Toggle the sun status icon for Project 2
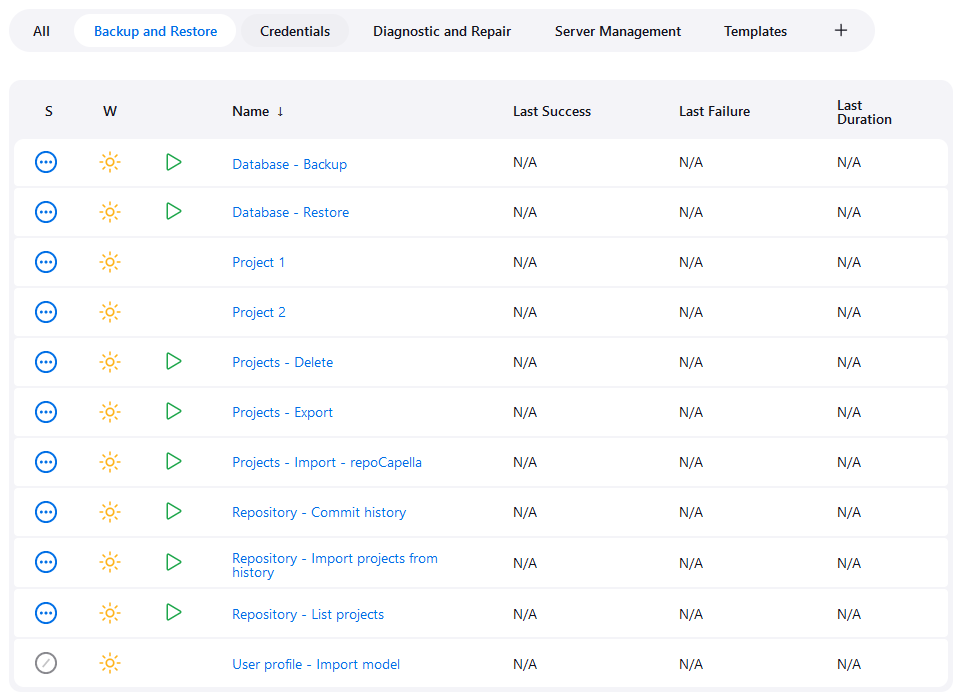The width and height of the screenshot is (956, 695). click(x=110, y=312)
